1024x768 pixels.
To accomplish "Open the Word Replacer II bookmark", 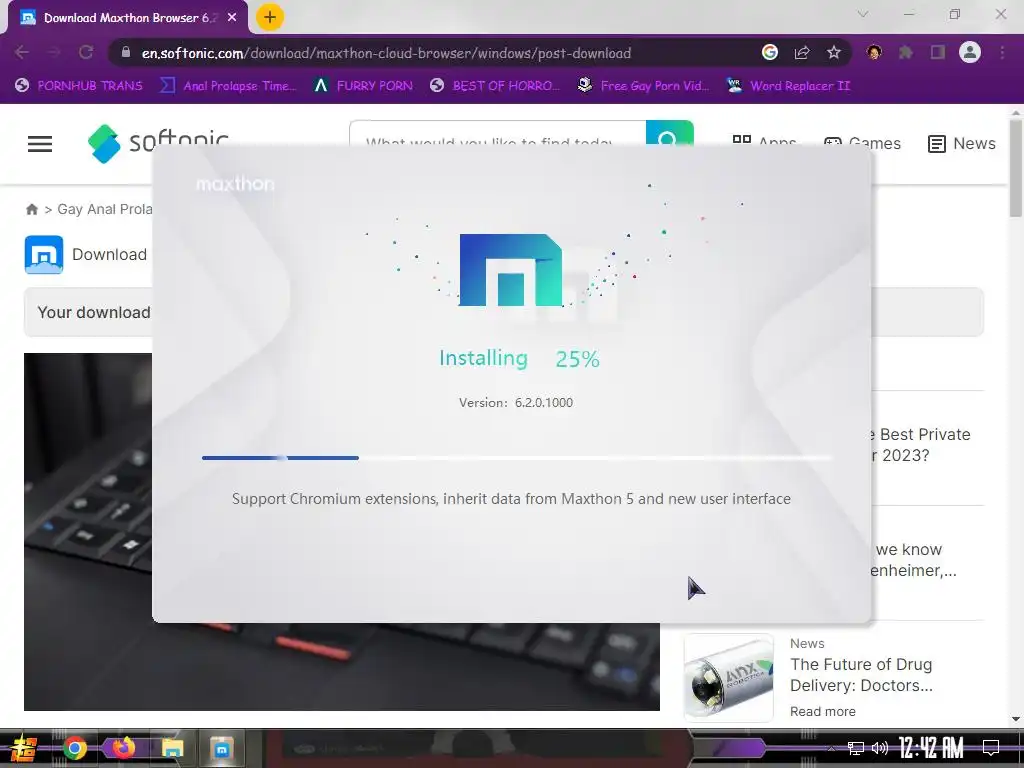I will [788, 86].
